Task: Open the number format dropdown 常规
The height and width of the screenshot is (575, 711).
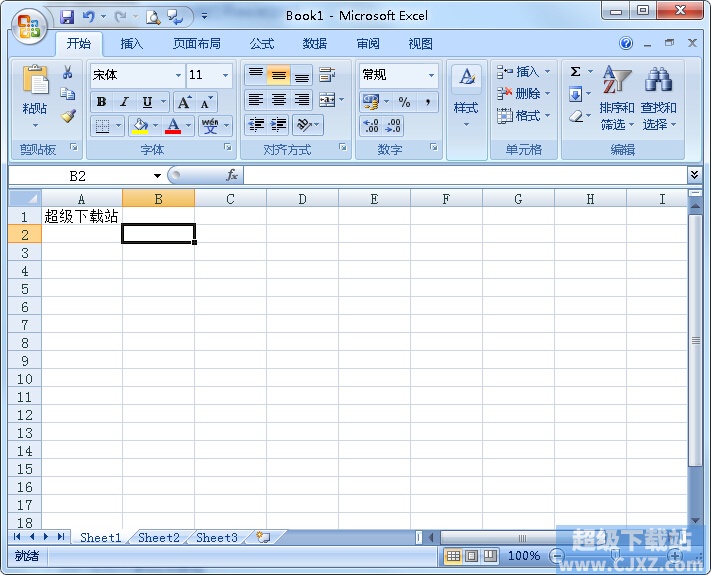Action: (x=431, y=75)
